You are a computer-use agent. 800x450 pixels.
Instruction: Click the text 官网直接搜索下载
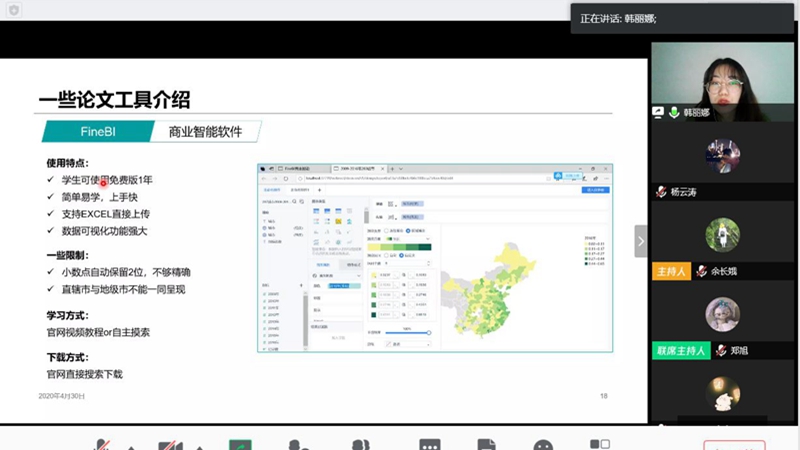coord(85,374)
